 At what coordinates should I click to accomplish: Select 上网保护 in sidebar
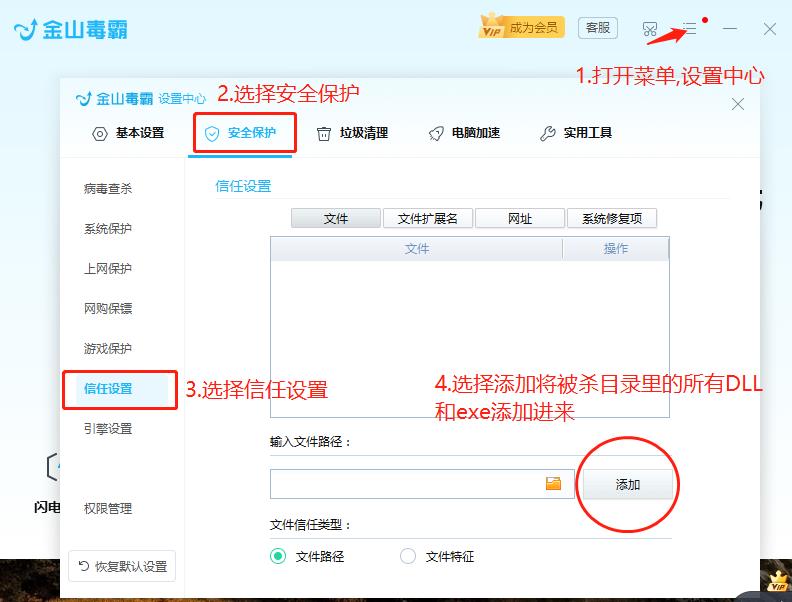(108, 269)
